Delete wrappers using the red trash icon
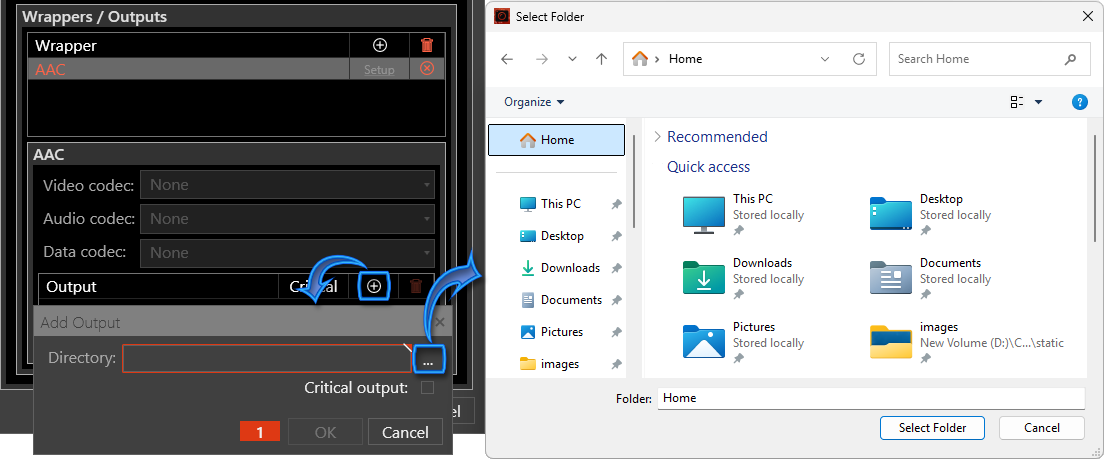Screen dimensions: 1104x459 tap(427, 46)
